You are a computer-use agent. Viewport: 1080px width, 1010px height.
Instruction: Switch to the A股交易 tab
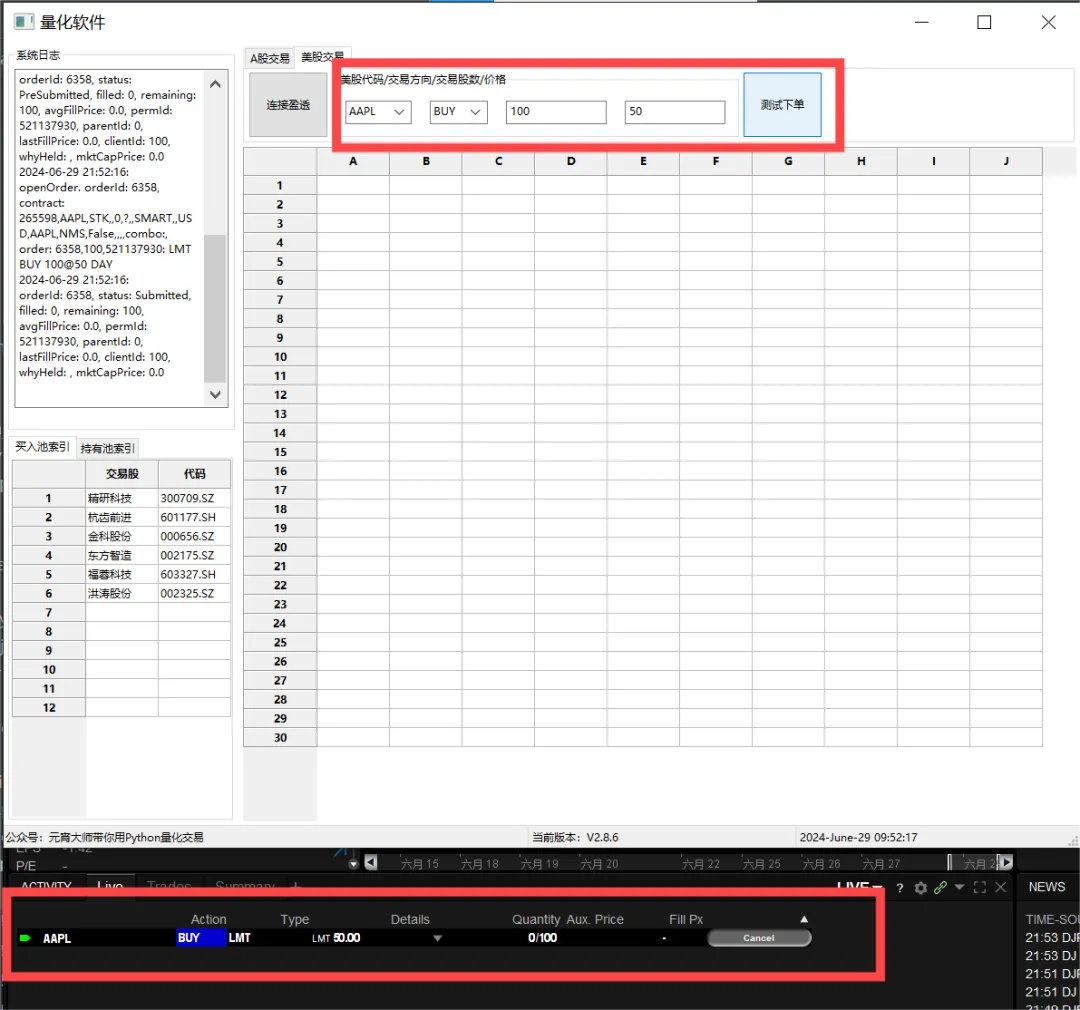269,58
